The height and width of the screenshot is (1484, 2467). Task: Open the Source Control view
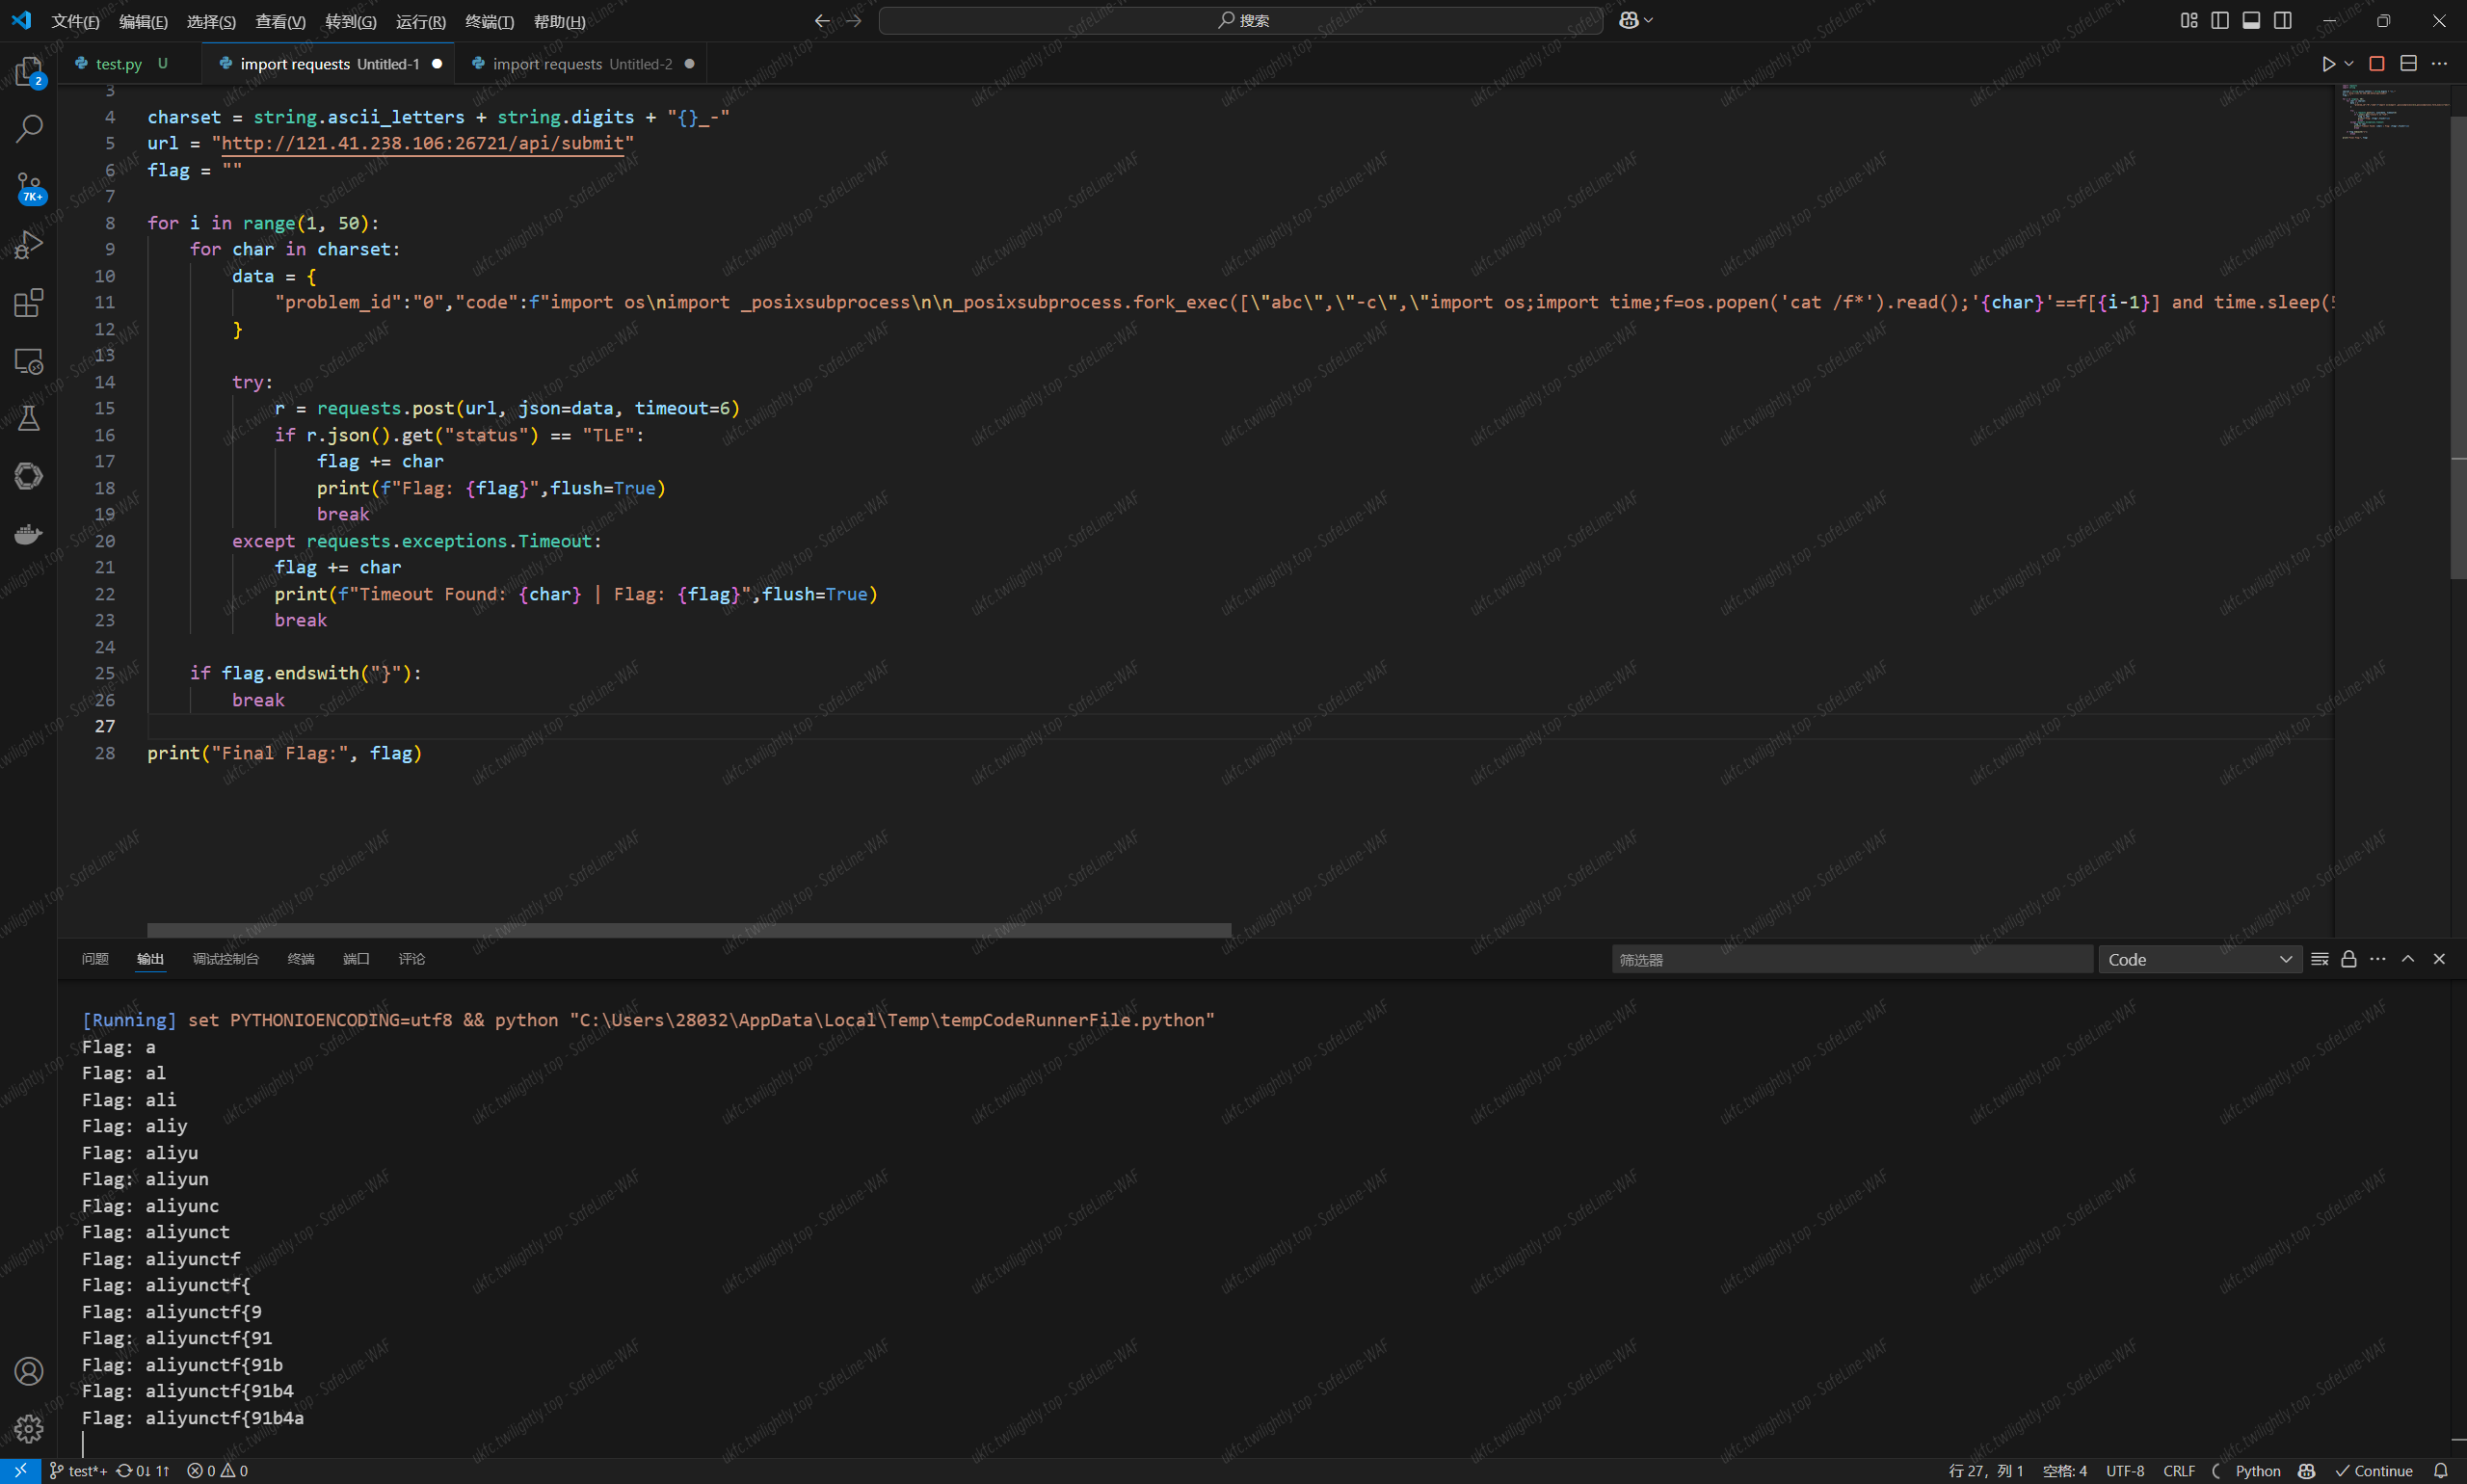[28, 186]
